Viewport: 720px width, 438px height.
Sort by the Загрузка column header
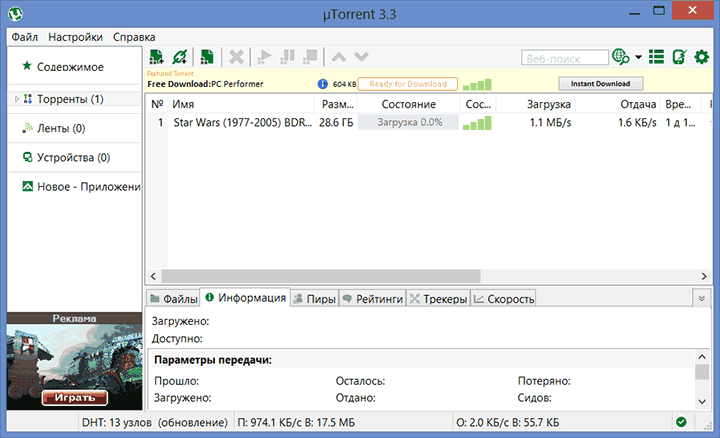536,104
